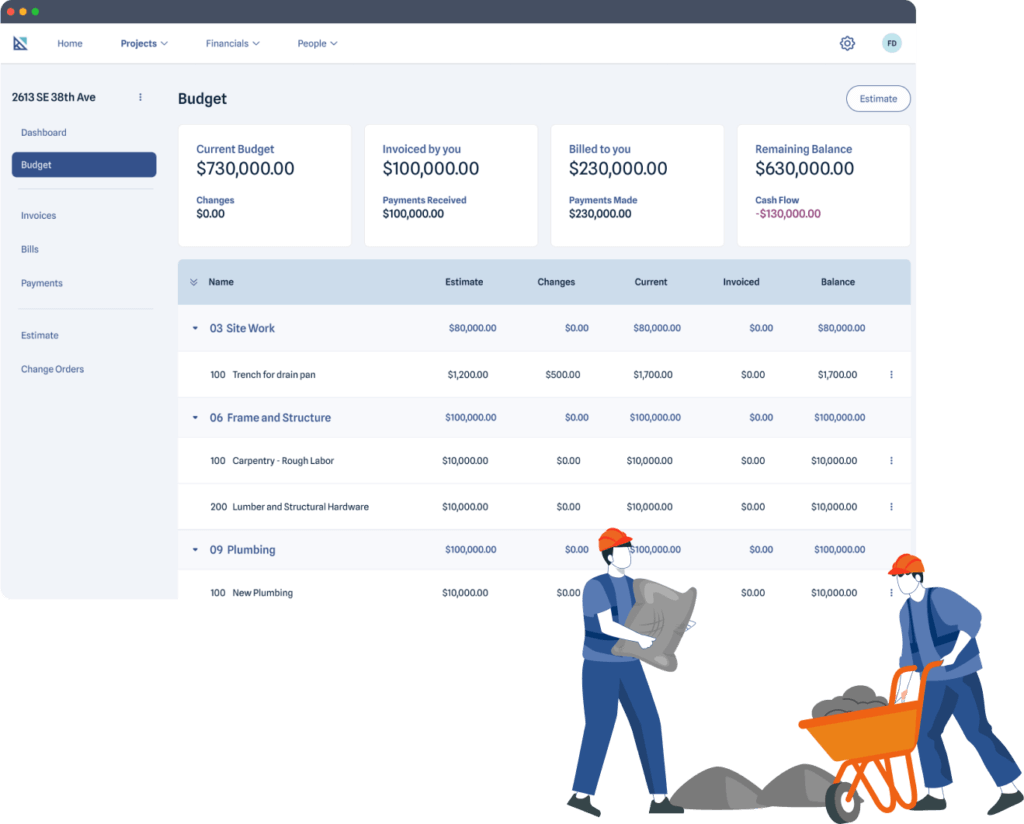Click the Estimate button

click(878, 98)
